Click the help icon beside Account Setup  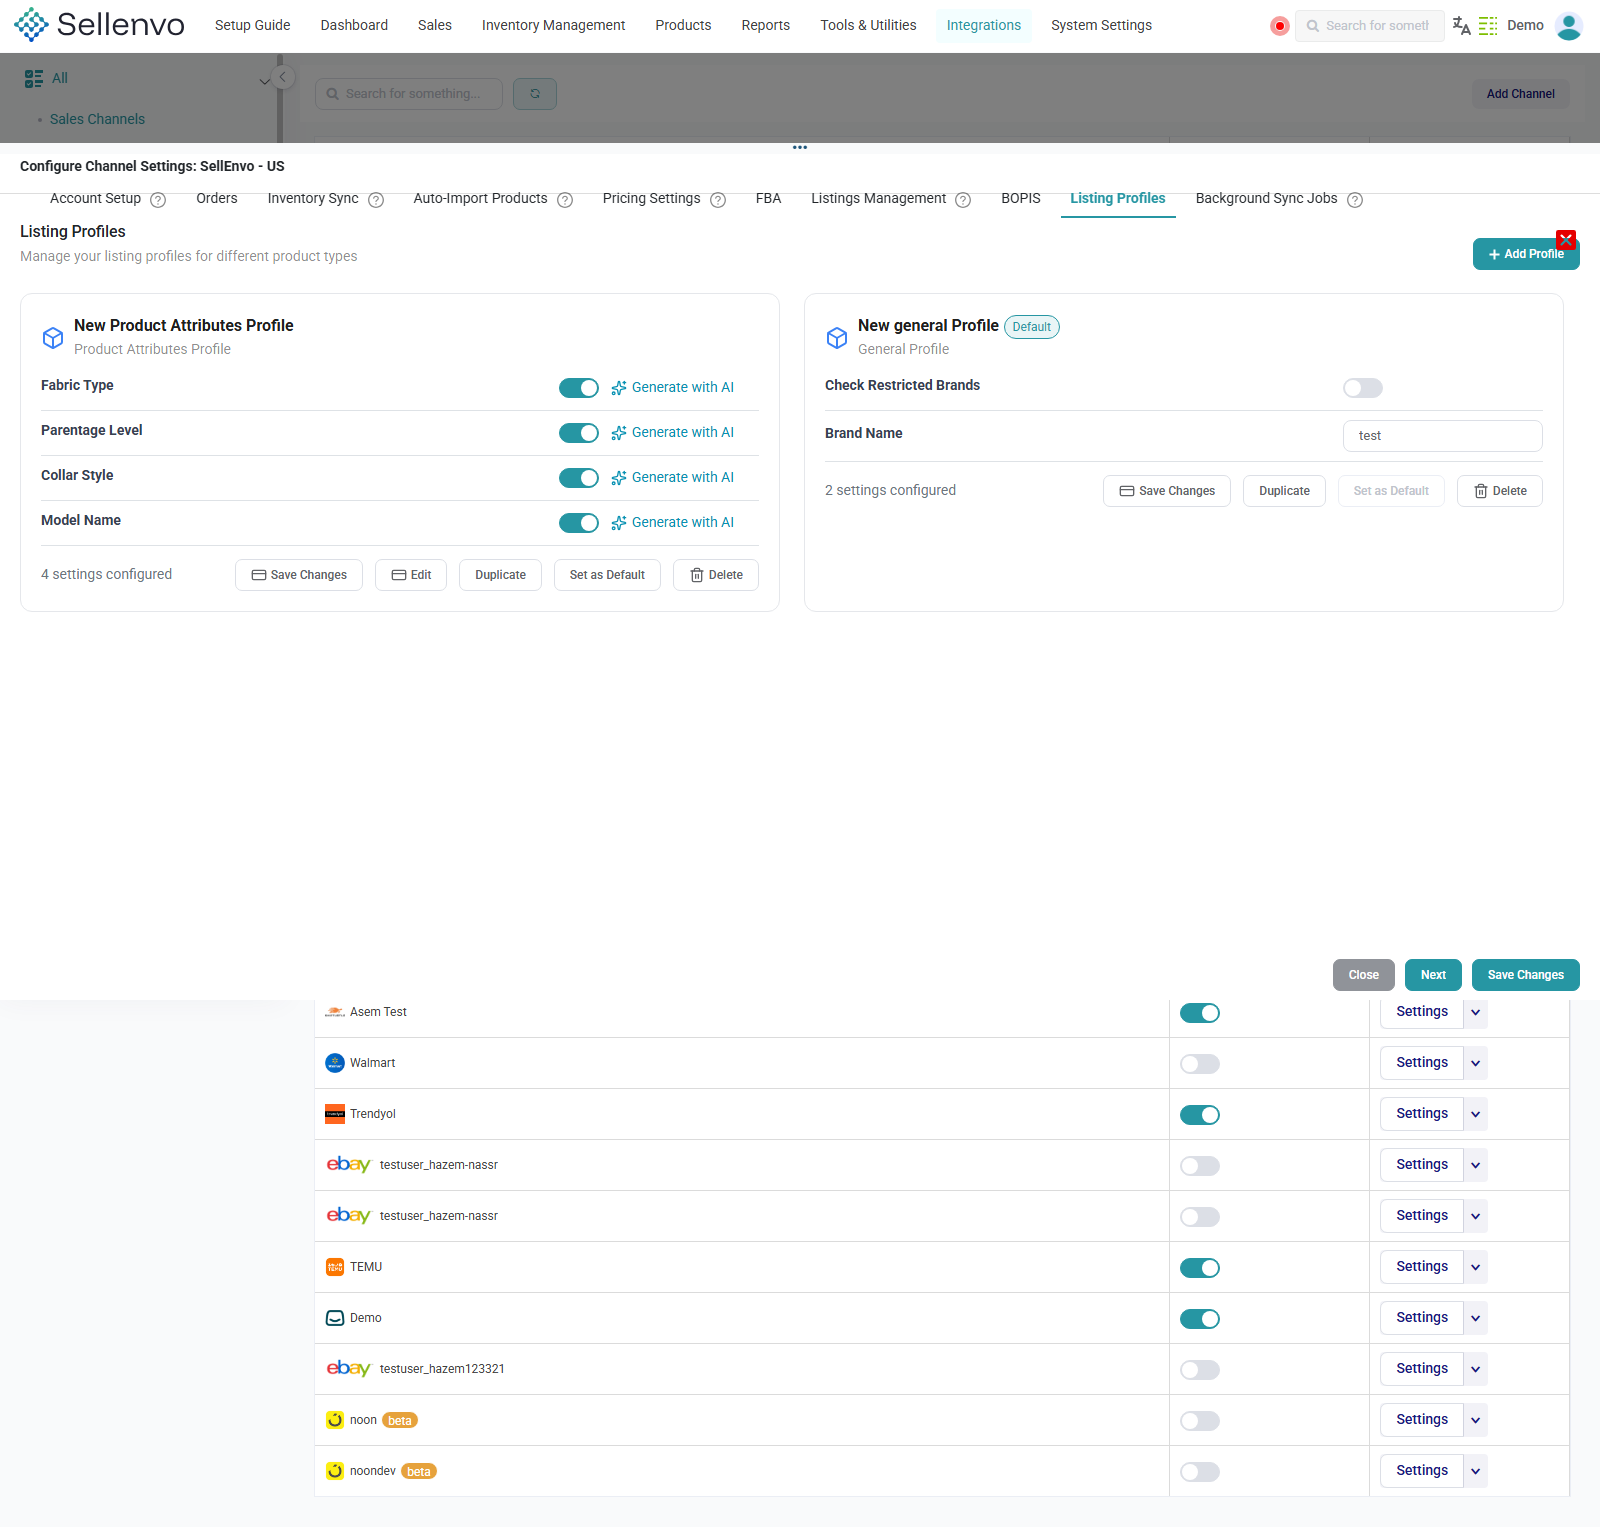(158, 200)
